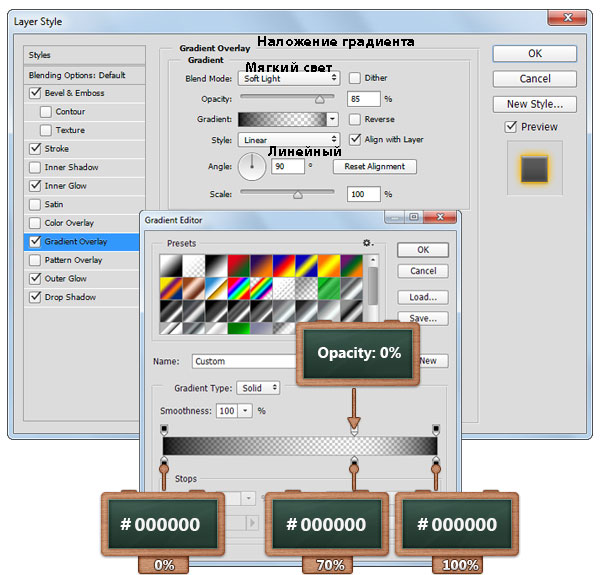Click the New Style... button

[x=535, y=104]
